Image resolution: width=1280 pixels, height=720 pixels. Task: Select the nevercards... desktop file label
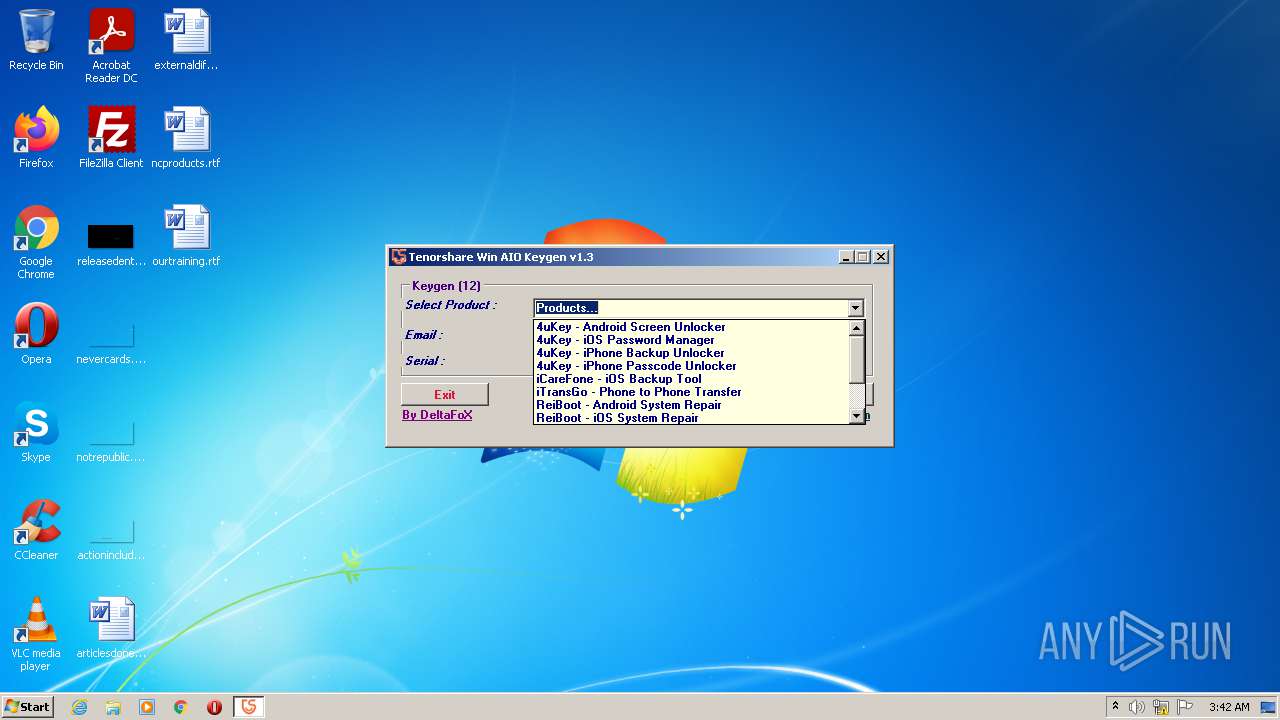point(111,359)
